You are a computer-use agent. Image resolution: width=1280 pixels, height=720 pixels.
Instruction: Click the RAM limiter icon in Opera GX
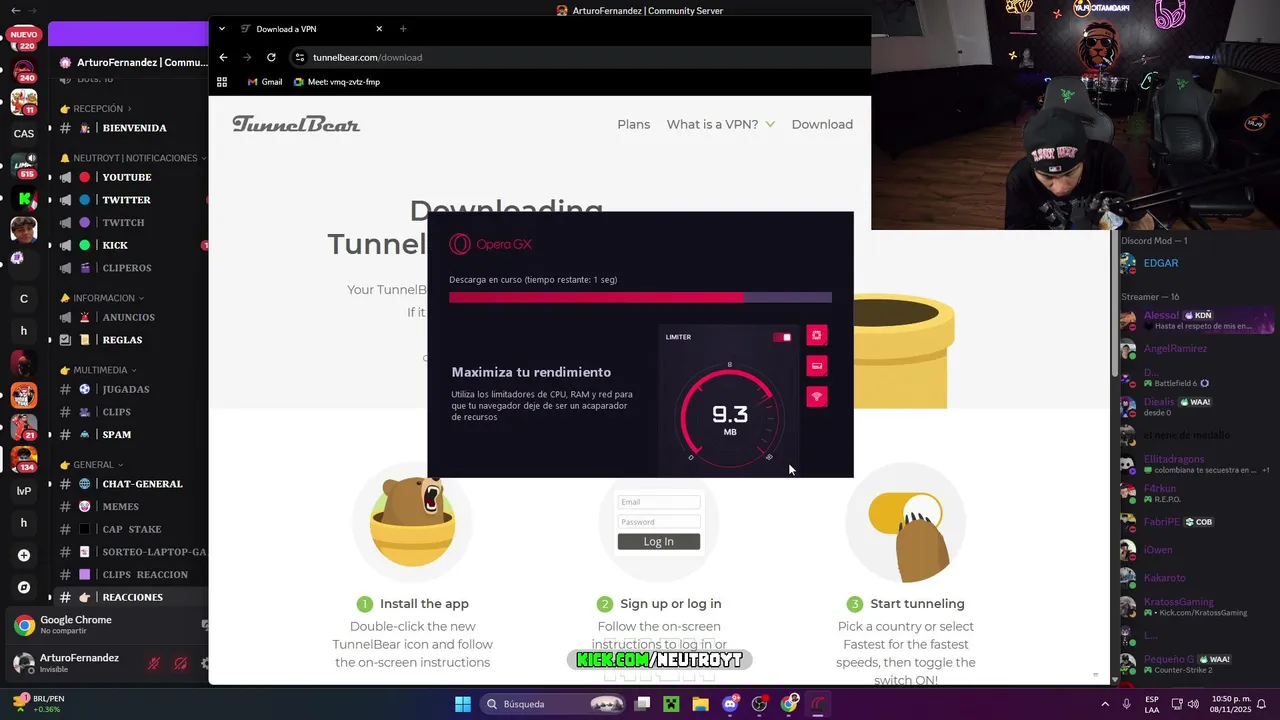tap(816, 366)
